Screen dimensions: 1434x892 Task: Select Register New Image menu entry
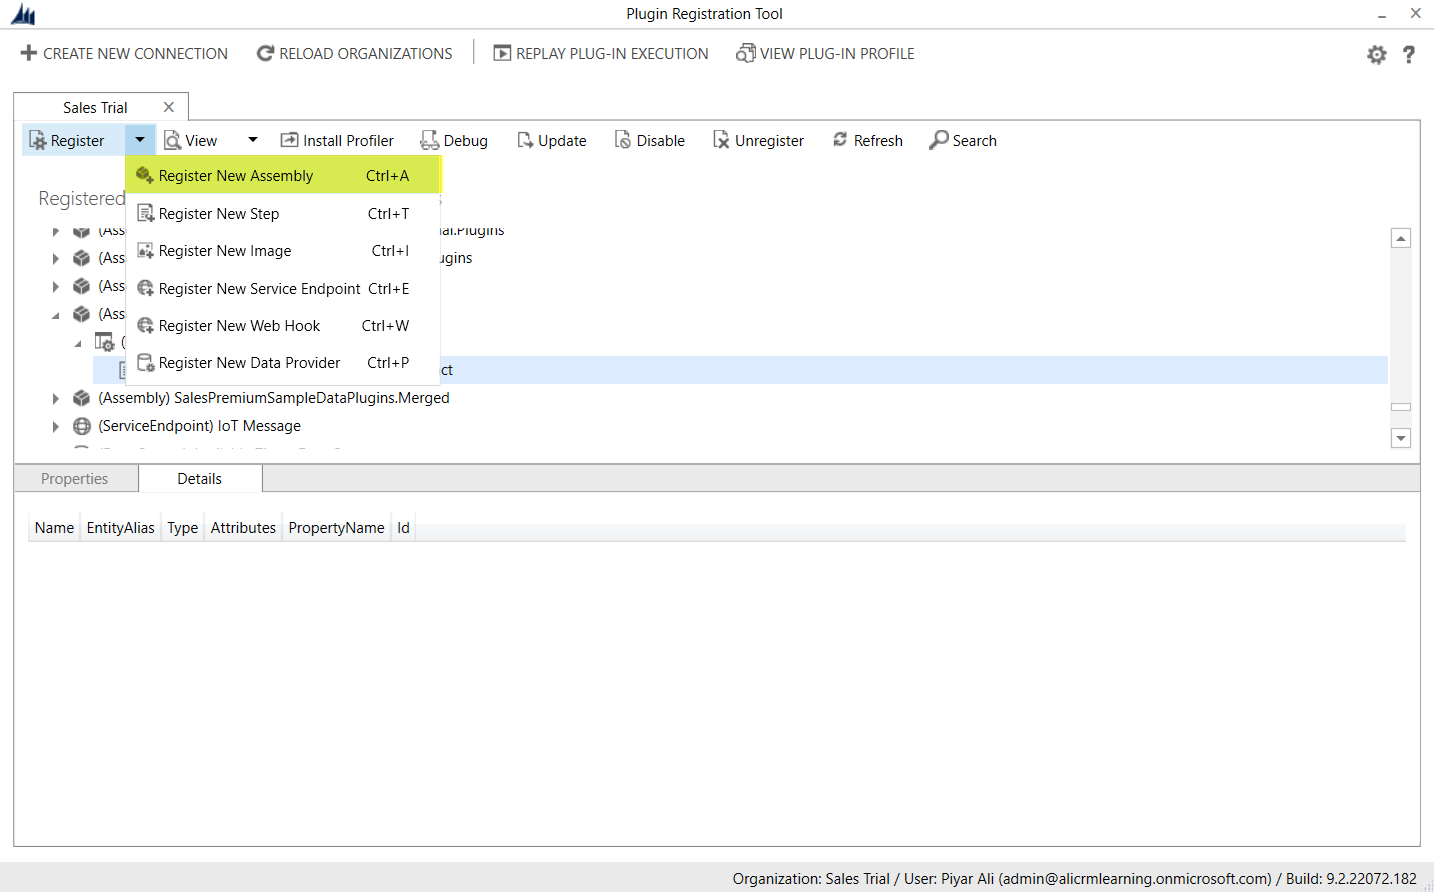tap(283, 250)
